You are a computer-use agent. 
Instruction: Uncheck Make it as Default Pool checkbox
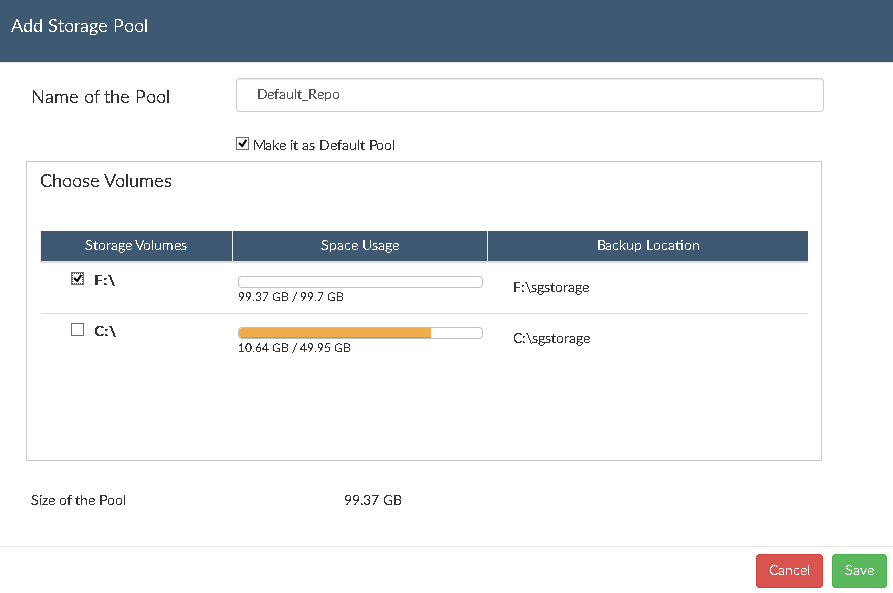tap(243, 144)
